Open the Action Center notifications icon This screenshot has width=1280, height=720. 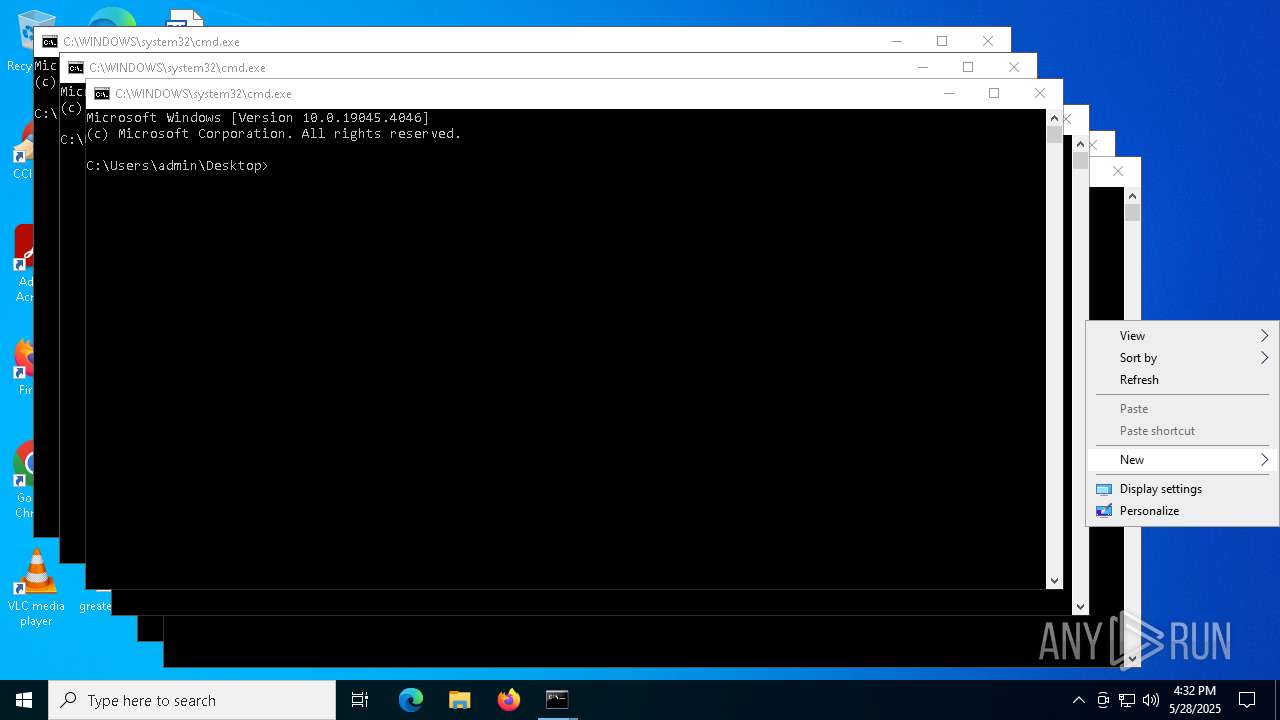(1247, 700)
